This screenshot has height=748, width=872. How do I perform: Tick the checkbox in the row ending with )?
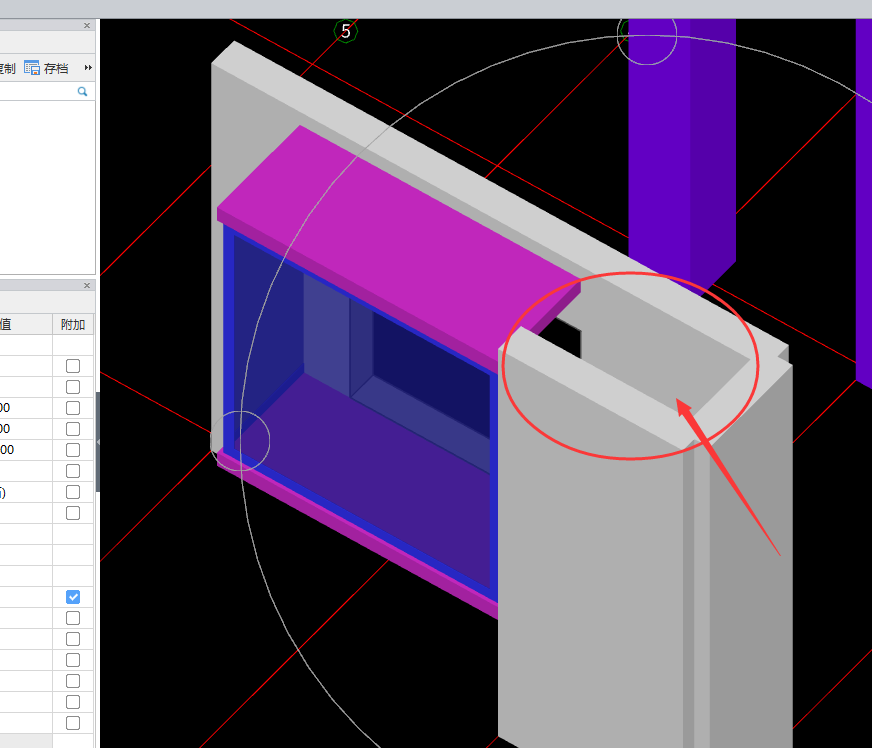pos(73,492)
